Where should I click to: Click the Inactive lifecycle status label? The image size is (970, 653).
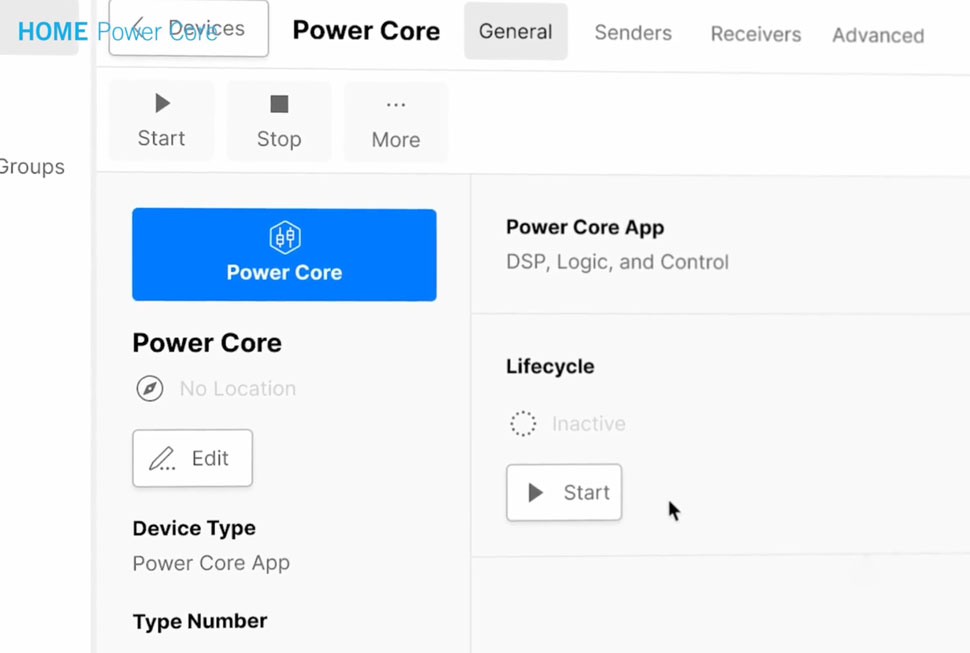click(588, 424)
